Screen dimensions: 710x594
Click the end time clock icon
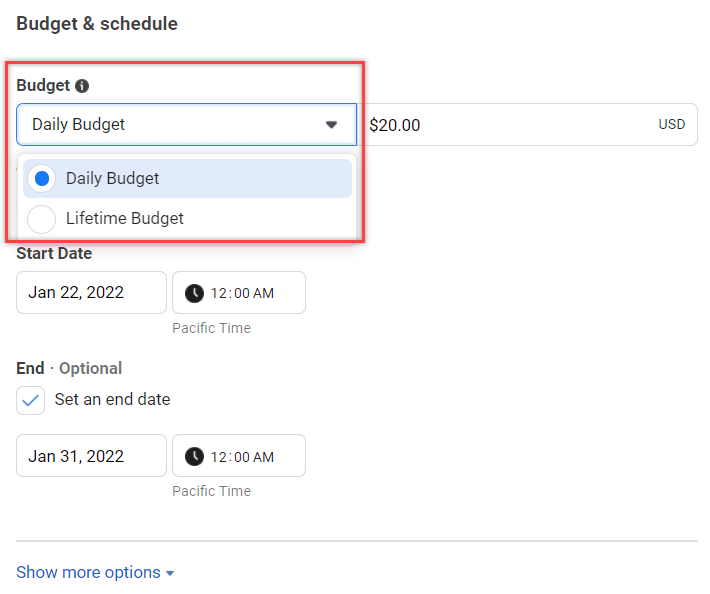coord(194,456)
